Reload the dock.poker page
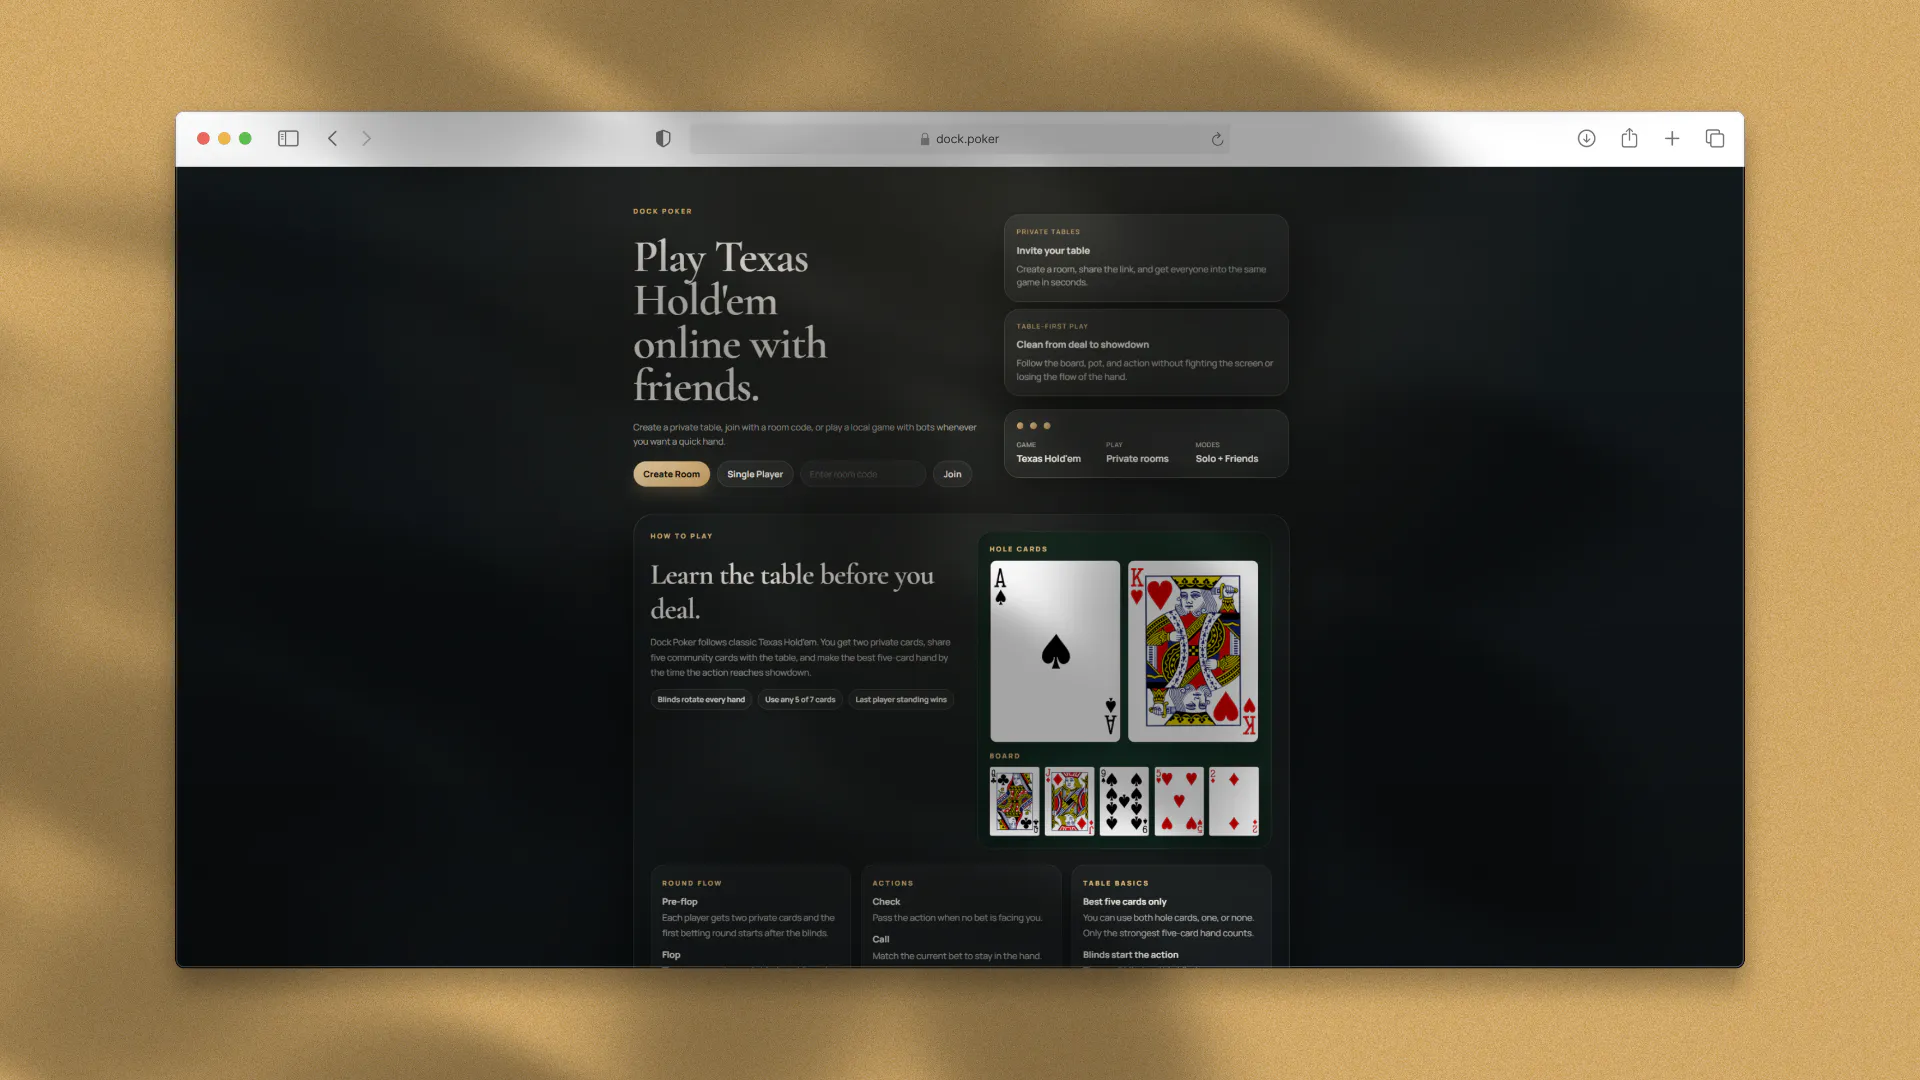The width and height of the screenshot is (1920, 1080). point(1217,139)
